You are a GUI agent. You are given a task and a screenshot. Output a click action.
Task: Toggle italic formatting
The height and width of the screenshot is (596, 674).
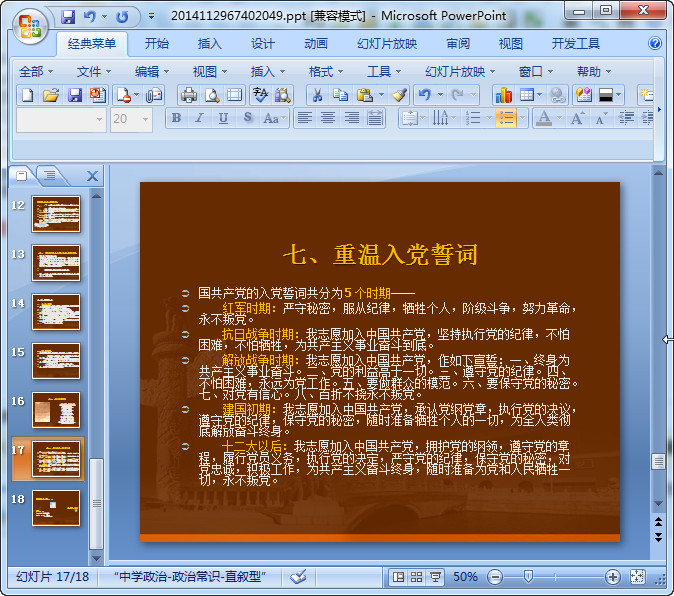[x=199, y=118]
